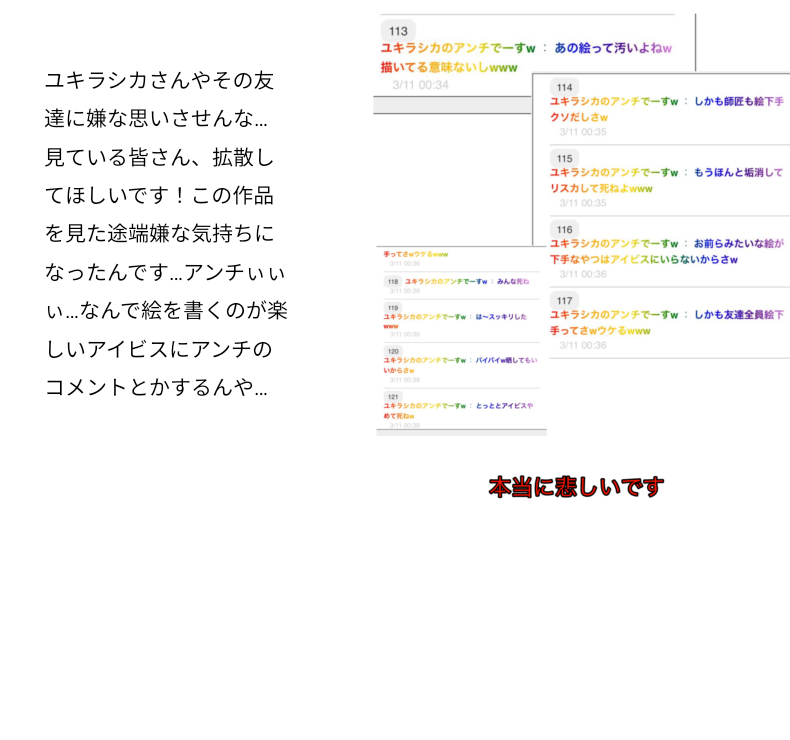Click the small 119 comment badge
Image resolution: width=790 pixels, height=740 pixels.
tap(393, 307)
